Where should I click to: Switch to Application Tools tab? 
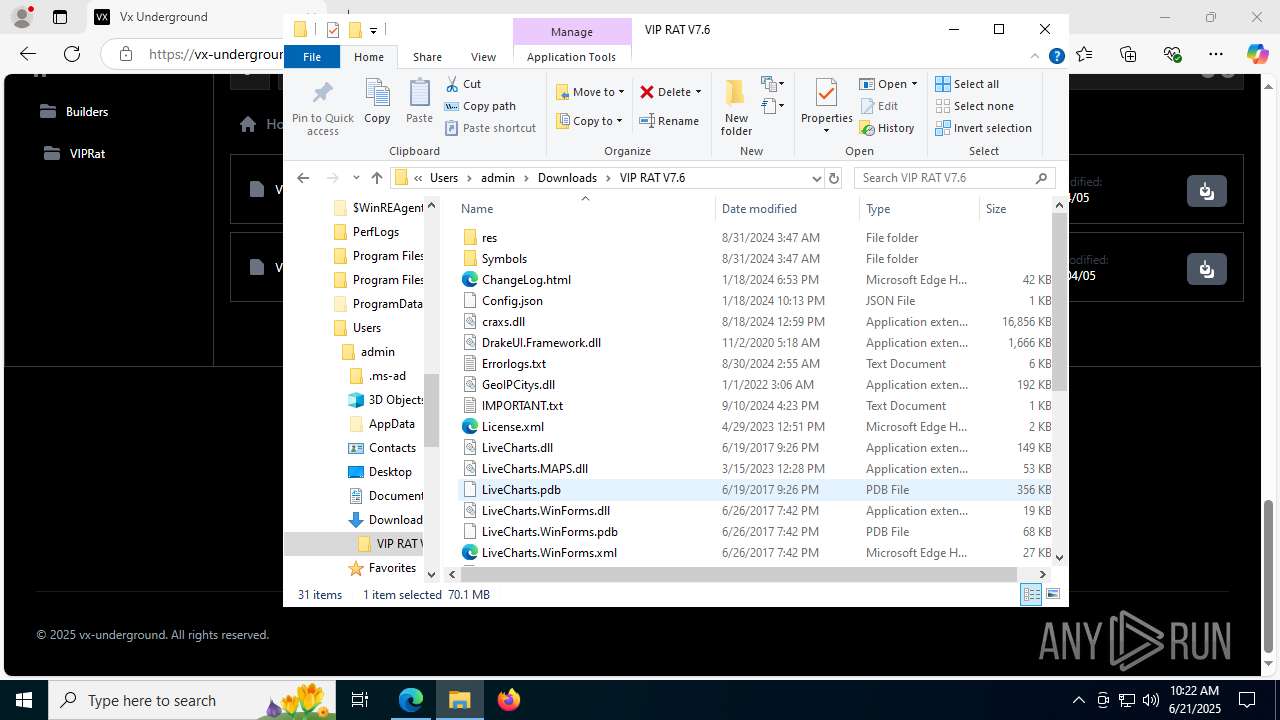click(x=571, y=57)
